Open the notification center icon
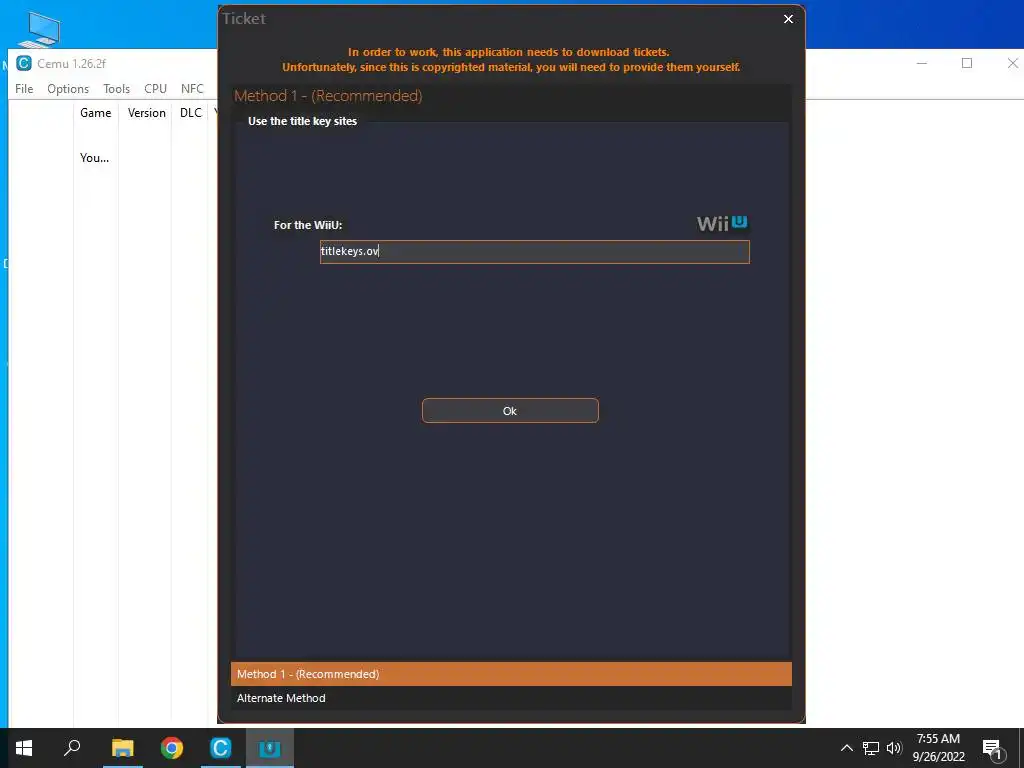This screenshot has width=1024, height=768. point(993,748)
